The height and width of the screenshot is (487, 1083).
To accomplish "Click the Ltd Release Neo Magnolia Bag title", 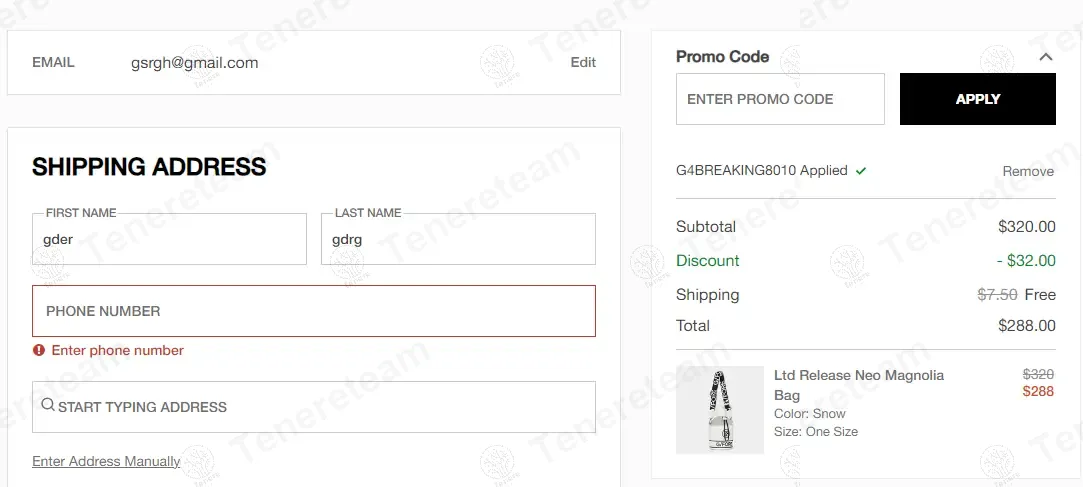I will (x=858, y=385).
